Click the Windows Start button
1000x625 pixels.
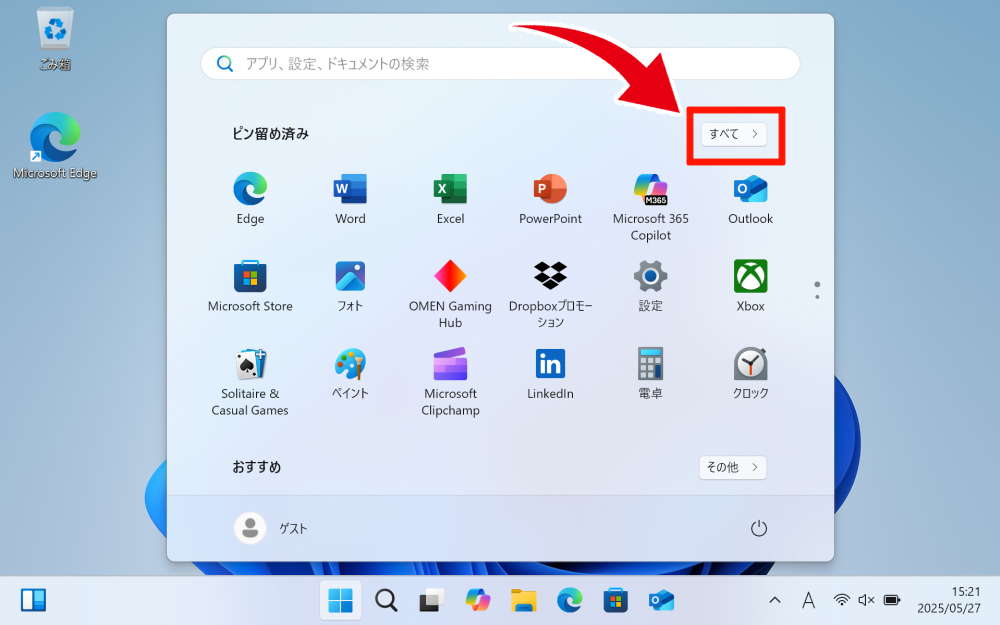point(340,600)
